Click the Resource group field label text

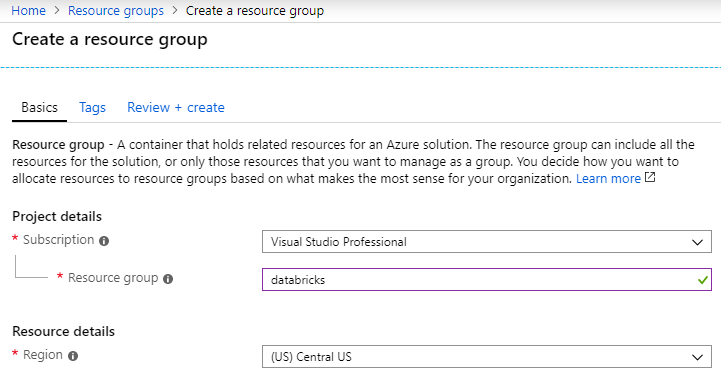[x=113, y=278]
